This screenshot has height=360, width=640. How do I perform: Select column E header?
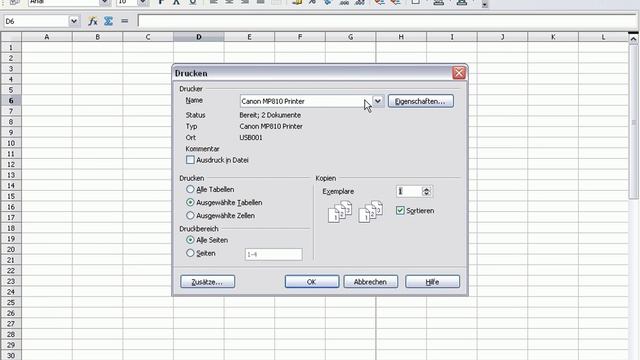(x=249, y=37)
